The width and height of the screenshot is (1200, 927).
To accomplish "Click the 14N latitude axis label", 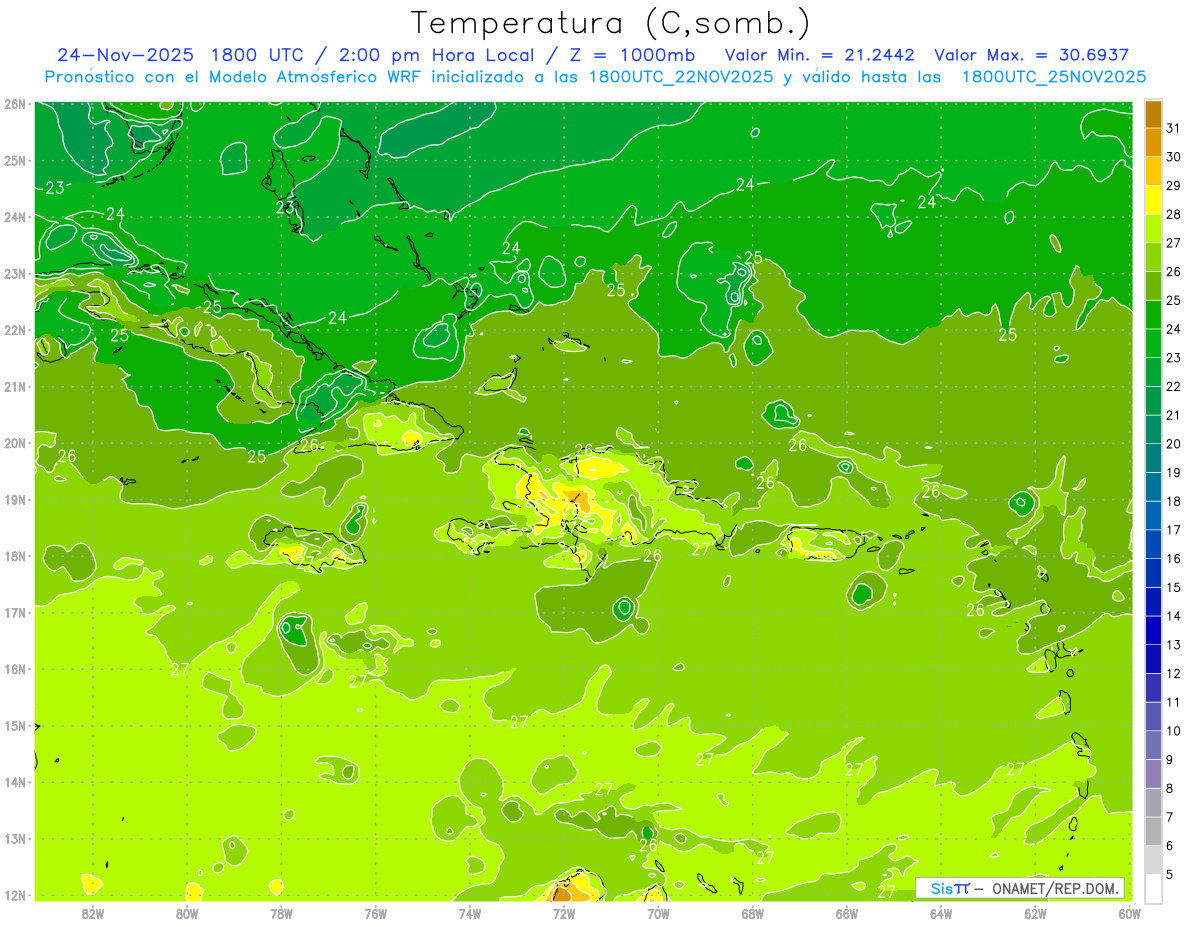I will [x=15, y=782].
